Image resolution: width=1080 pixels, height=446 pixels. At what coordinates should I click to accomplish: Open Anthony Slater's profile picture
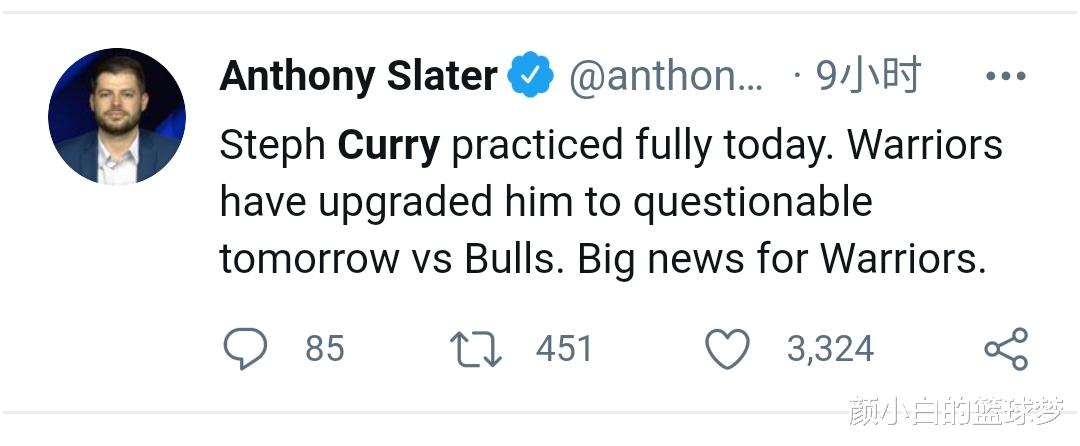coord(117,117)
